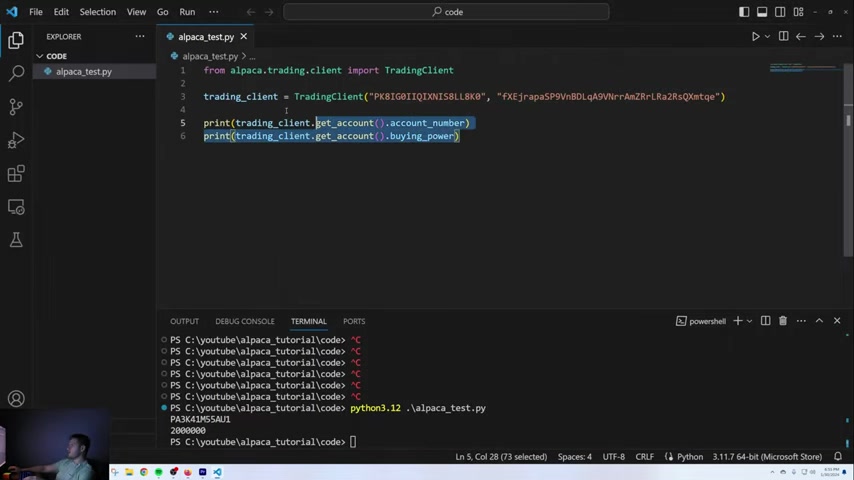Open the Accounts menu icon
Screen dimensions: 854x480
pyautogui.click(x=16, y=399)
